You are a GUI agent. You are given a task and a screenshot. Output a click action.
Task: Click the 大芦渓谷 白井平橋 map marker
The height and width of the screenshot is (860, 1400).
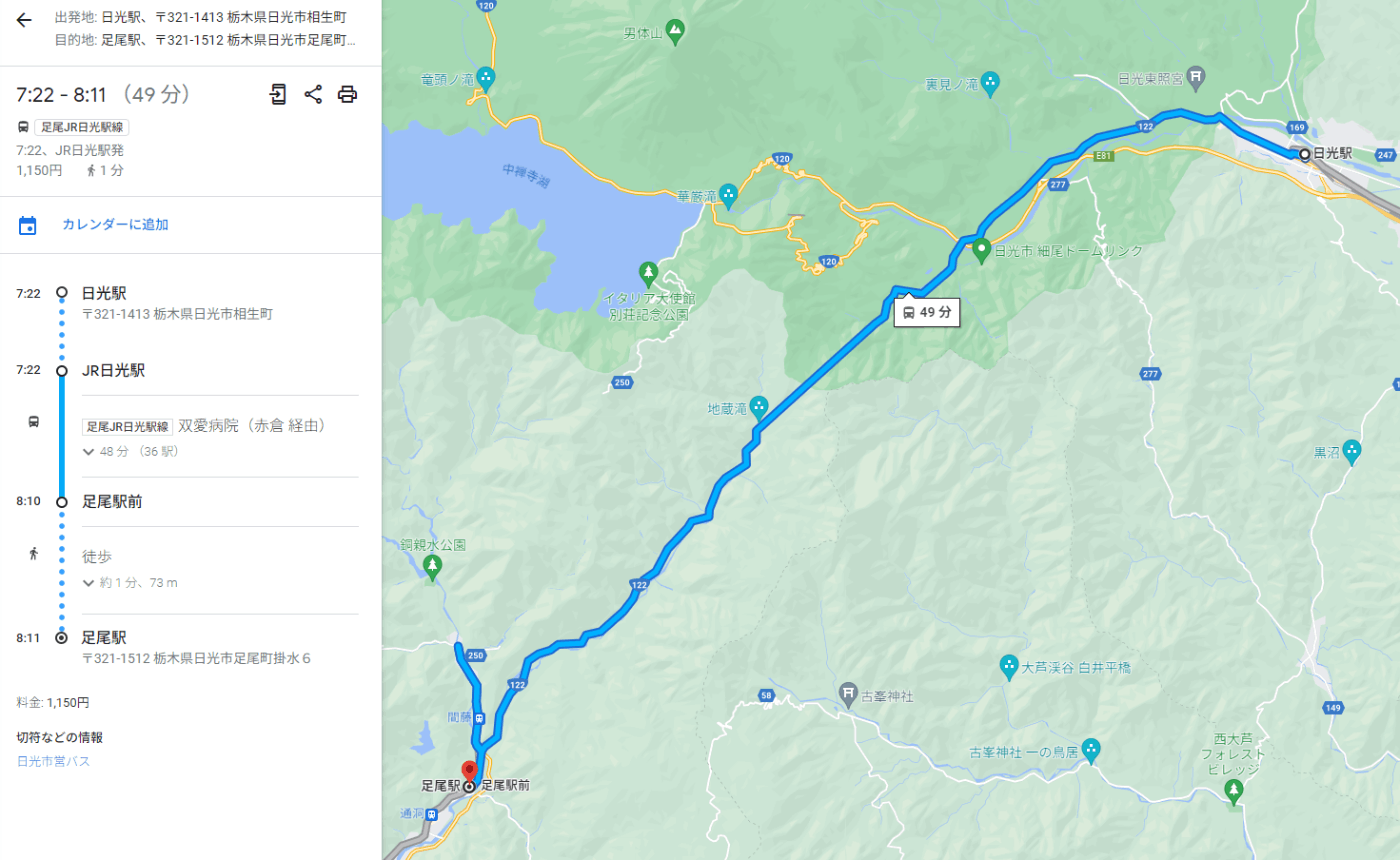tap(1010, 667)
